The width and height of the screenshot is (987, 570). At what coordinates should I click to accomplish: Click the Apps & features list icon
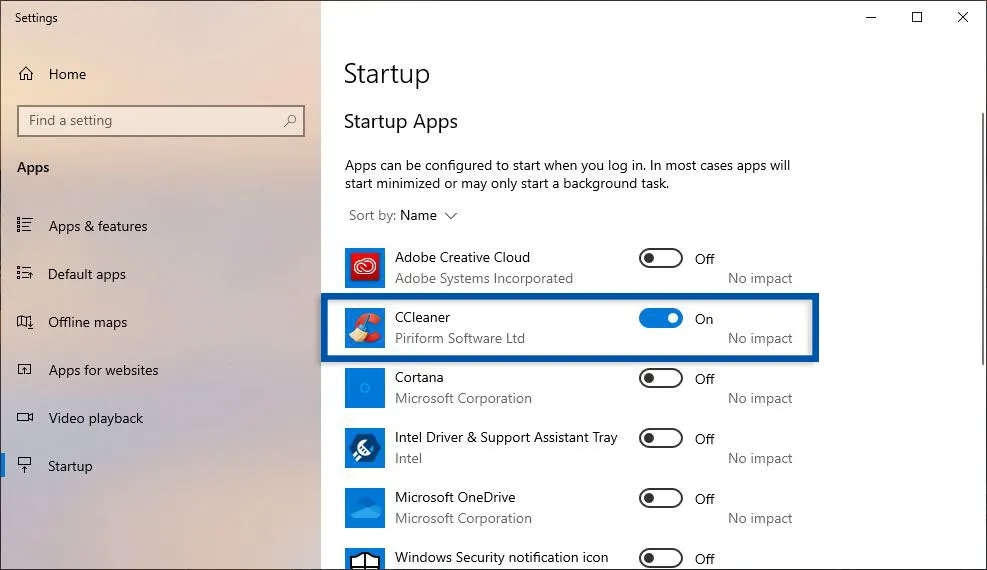(x=25, y=225)
